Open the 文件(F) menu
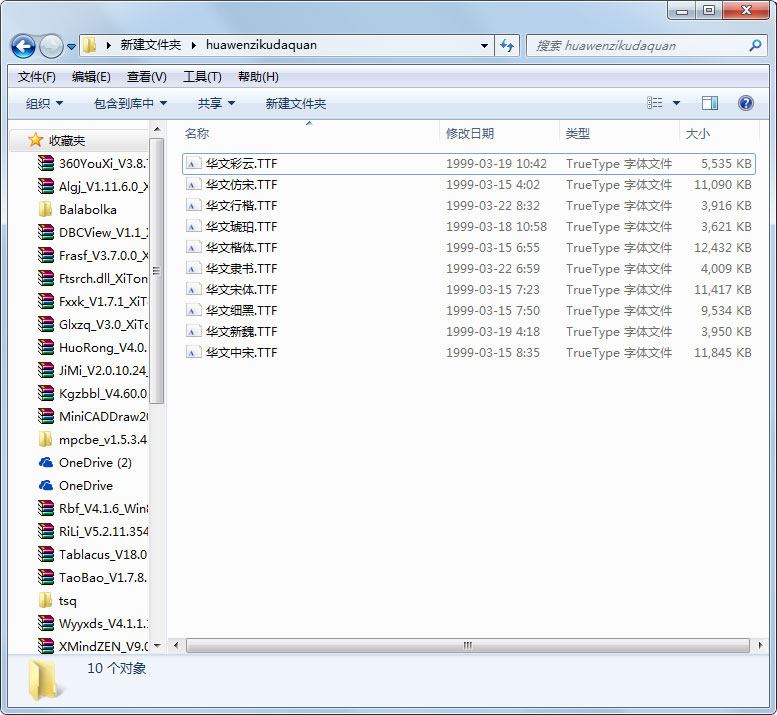This screenshot has height=715, width=777. (36, 77)
